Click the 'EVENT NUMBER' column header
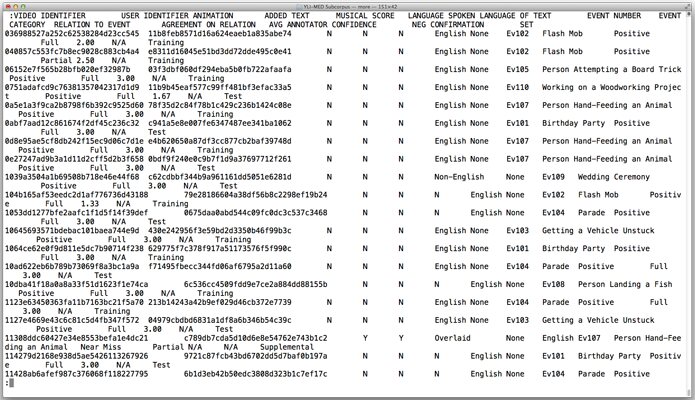Viewport: 695px width, 400px height. pos(614,16)
